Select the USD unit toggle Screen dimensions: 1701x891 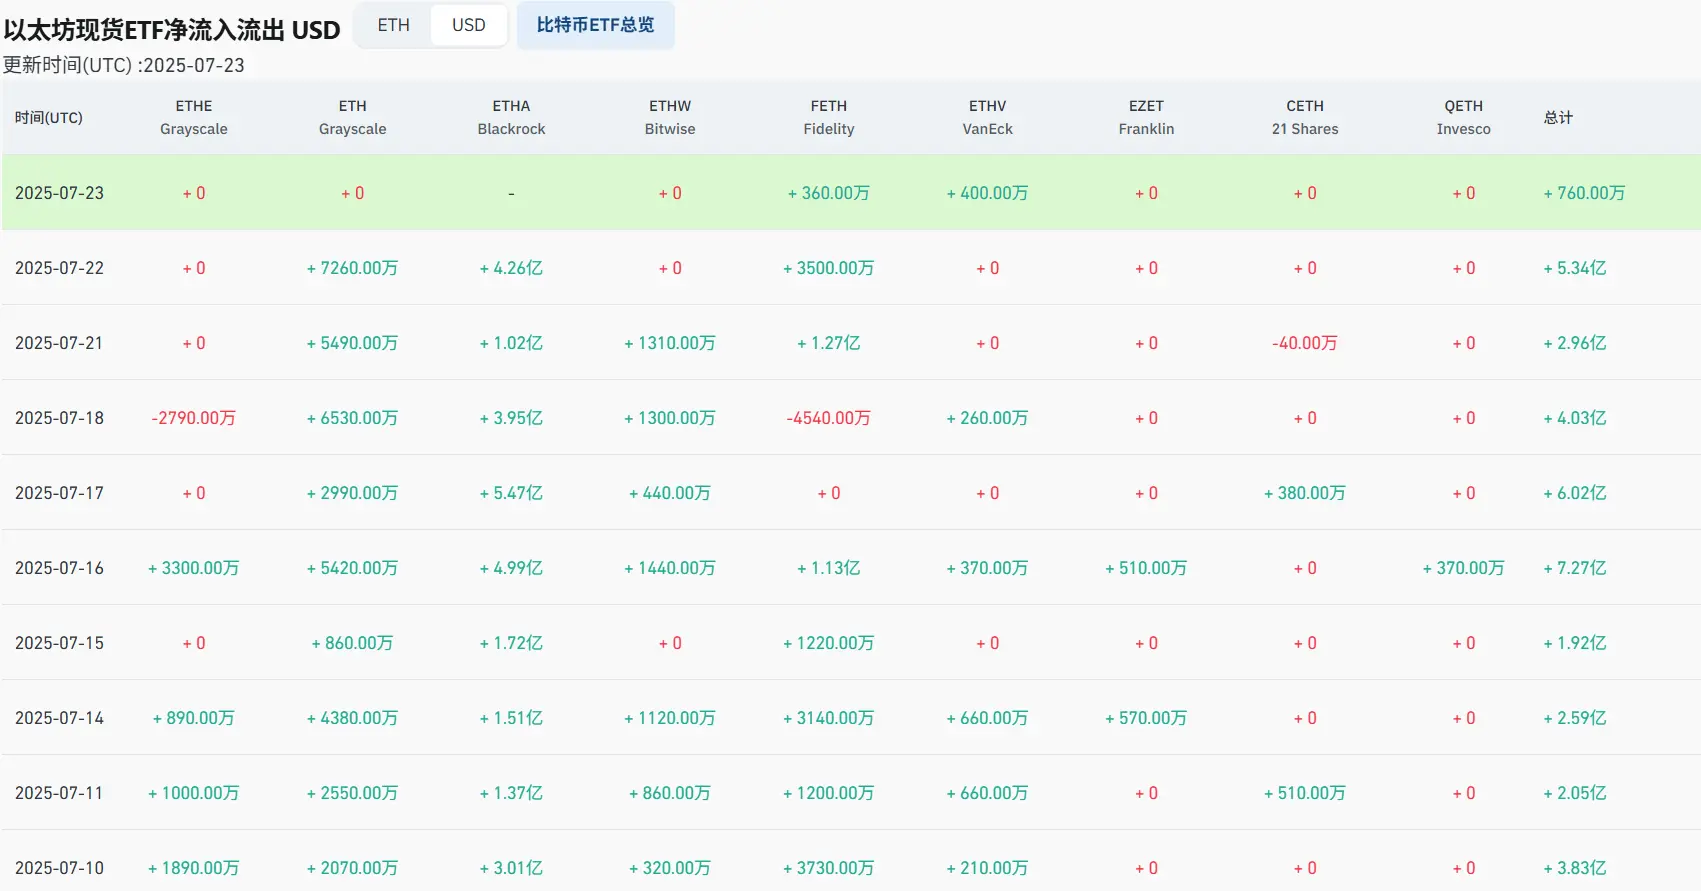468,25
